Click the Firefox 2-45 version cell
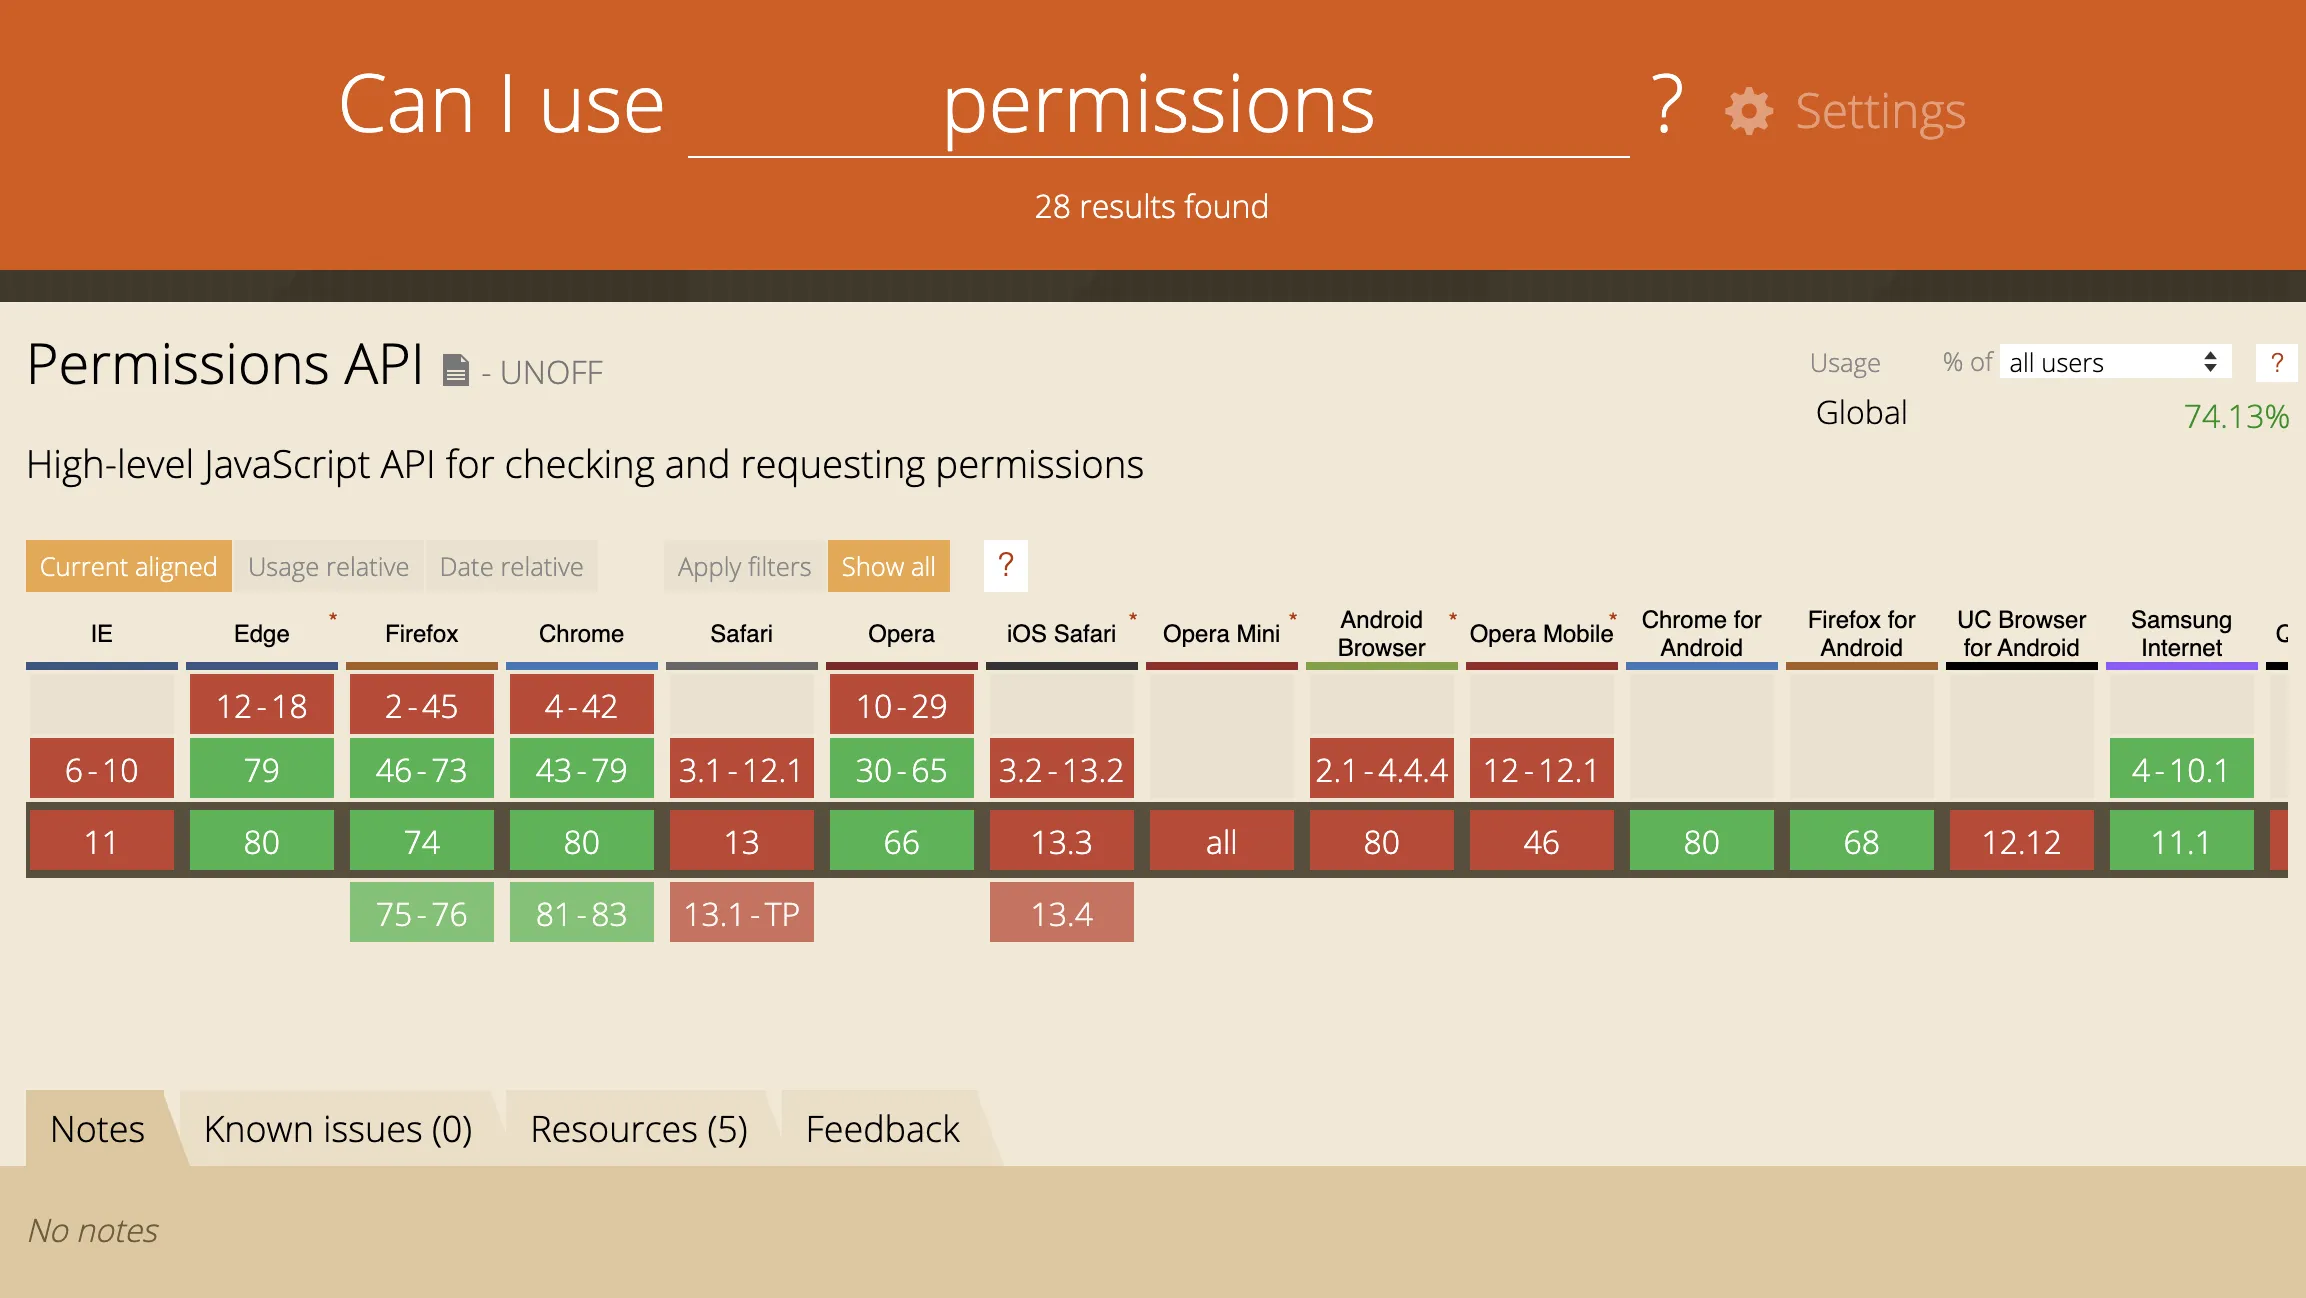 [x=422, y=705]
